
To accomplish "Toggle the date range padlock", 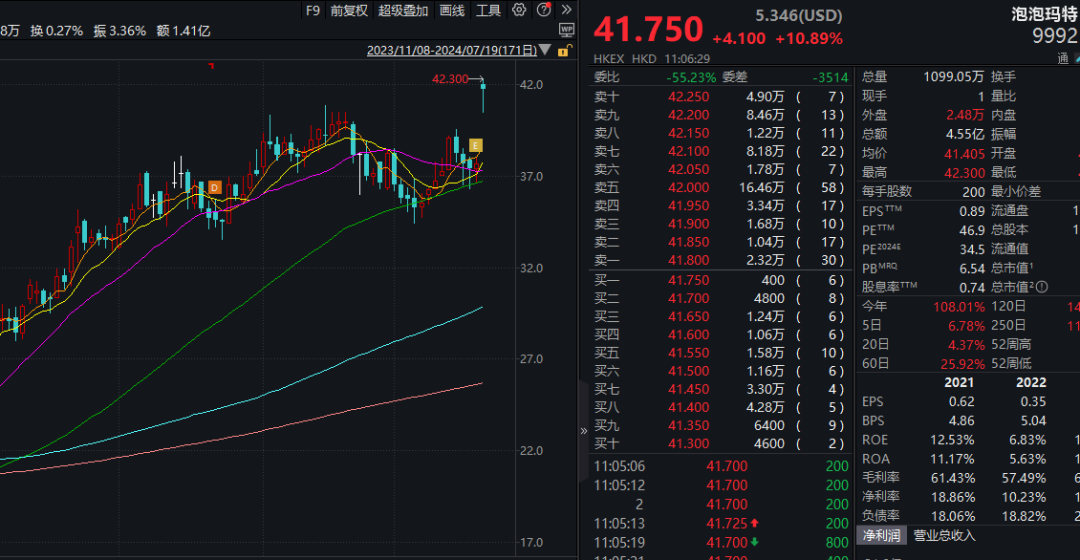I will [565, 50].
